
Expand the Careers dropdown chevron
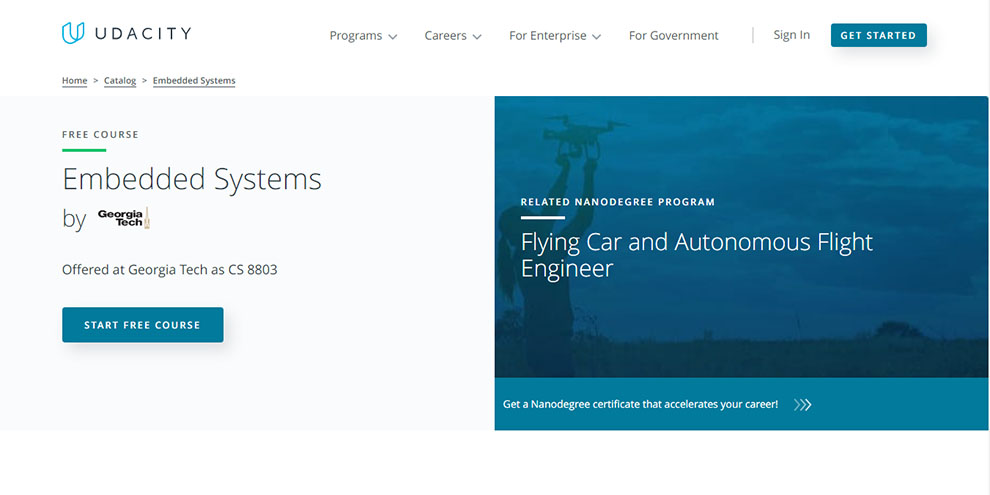[x=477, y=37]
